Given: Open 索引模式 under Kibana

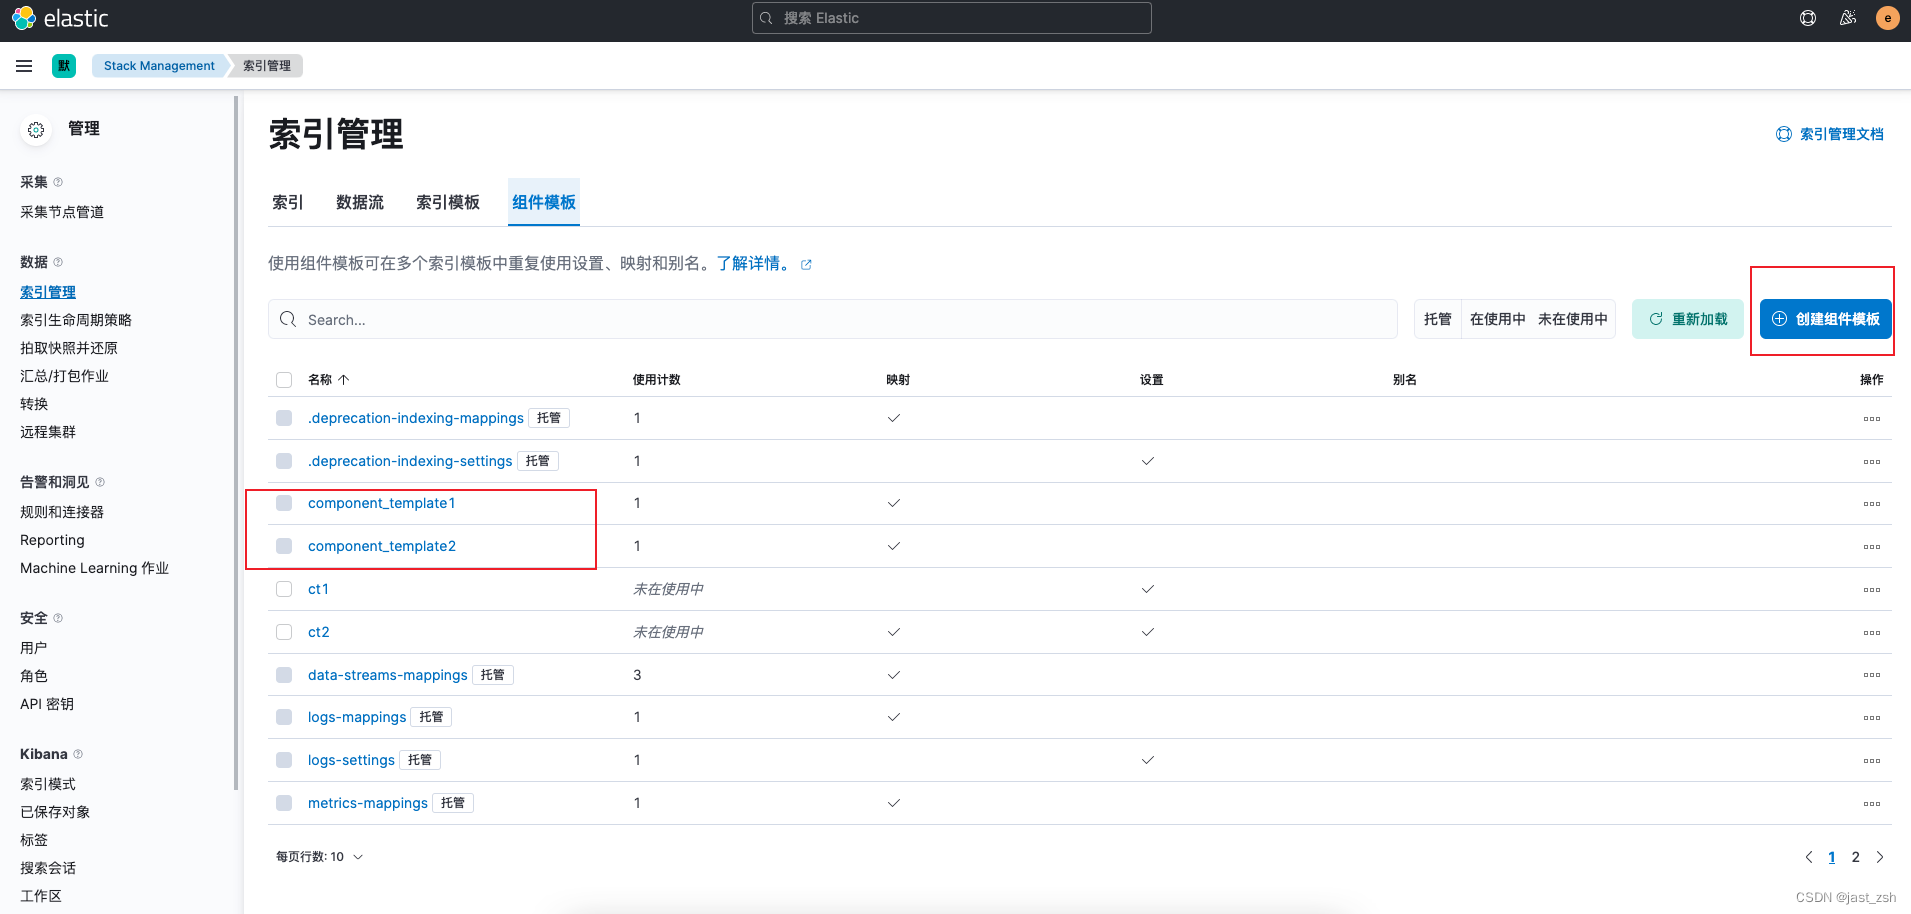Looking at the screenshot, I should 48,784.
